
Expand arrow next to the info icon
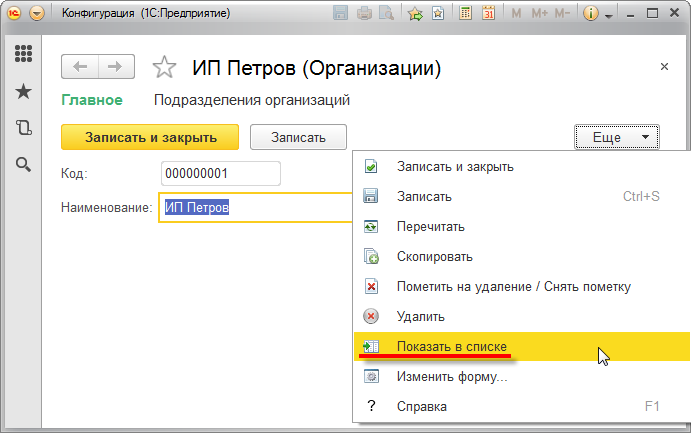609,16
